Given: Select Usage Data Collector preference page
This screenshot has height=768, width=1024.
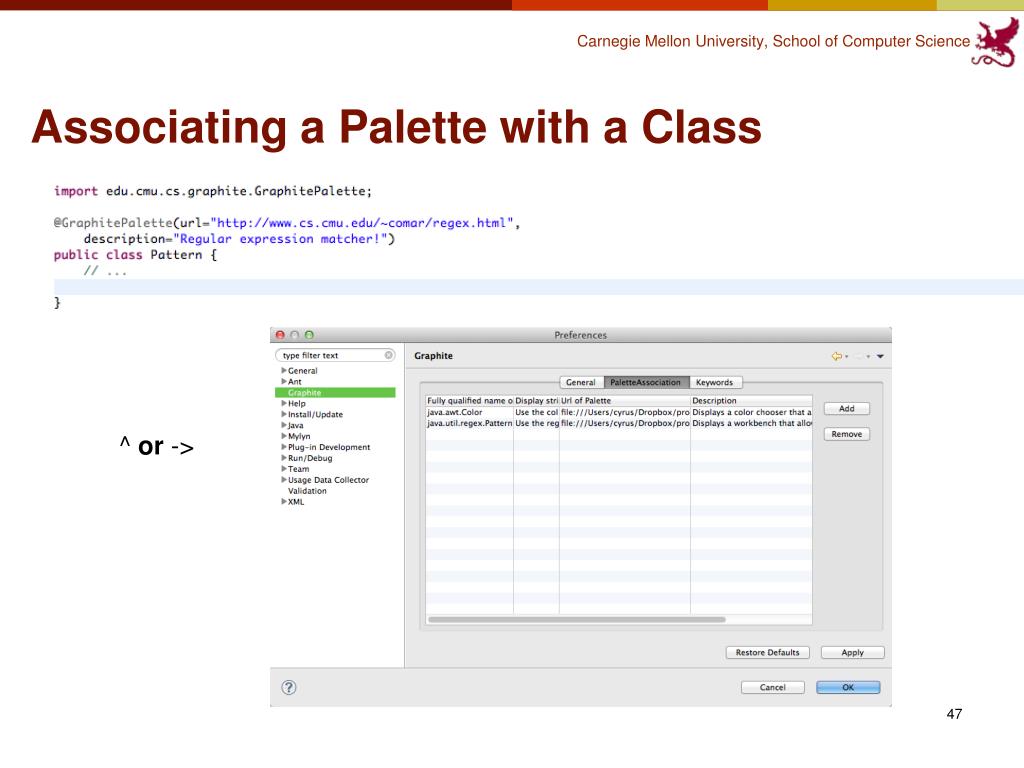Looking at the screenshot, I should tap(328, 480).
